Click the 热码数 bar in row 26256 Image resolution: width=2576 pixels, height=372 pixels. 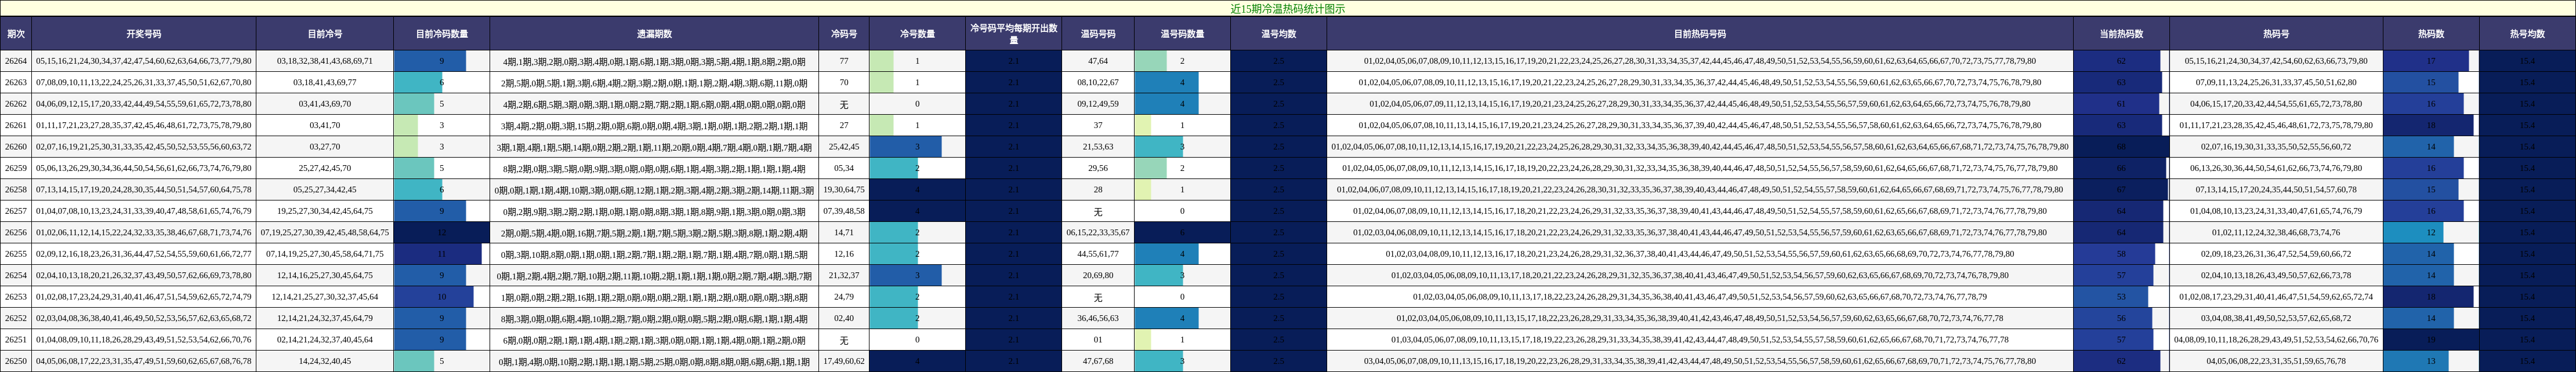[2431, 233]
